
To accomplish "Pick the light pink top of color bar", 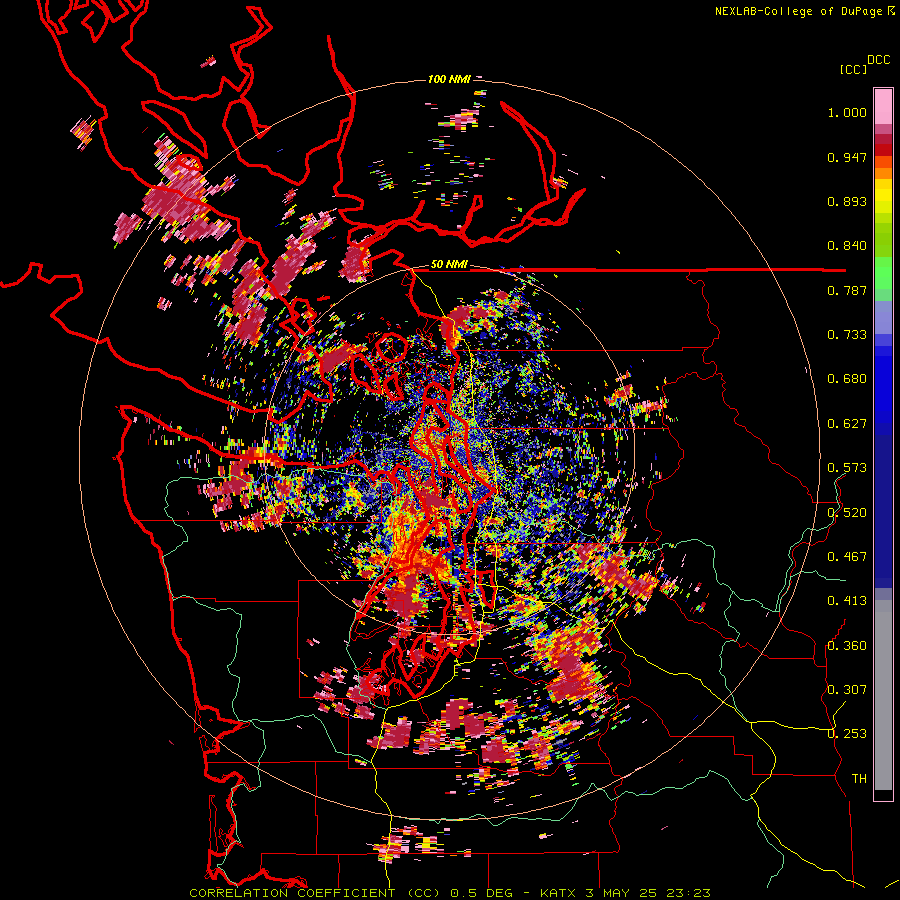I will point(883,106).
